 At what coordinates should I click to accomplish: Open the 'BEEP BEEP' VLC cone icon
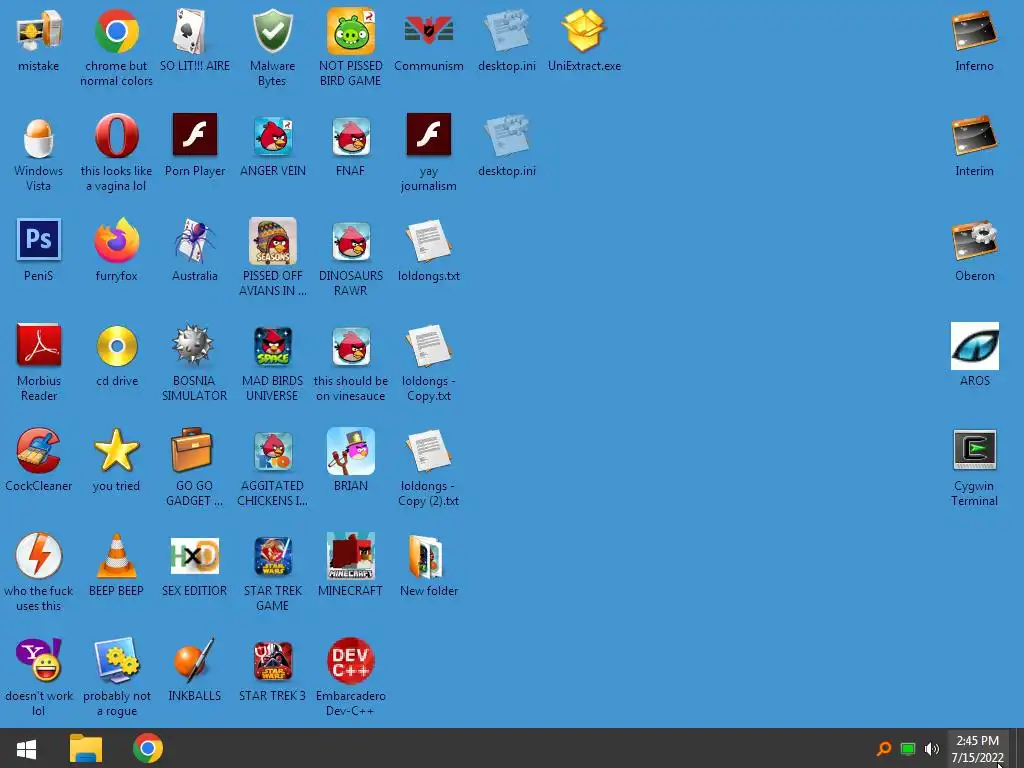click(116, 556)
